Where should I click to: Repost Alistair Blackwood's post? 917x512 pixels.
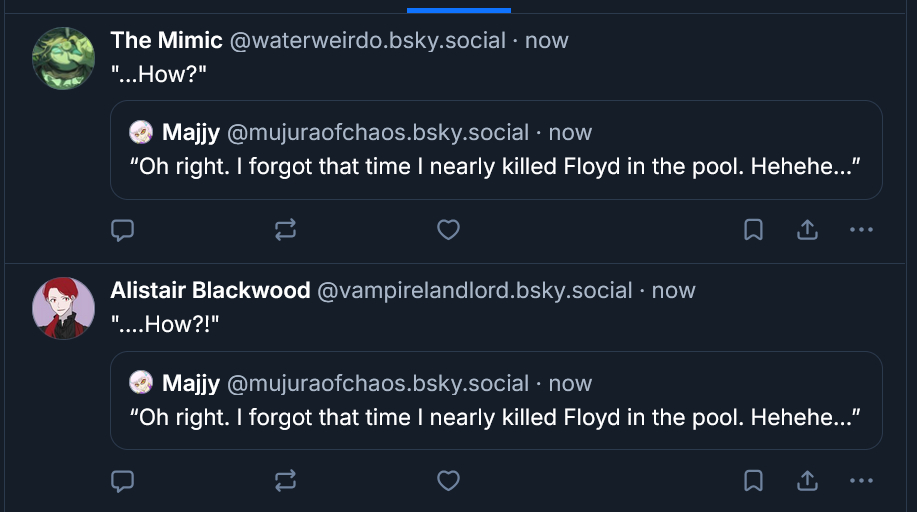click(x=285, y=481)
